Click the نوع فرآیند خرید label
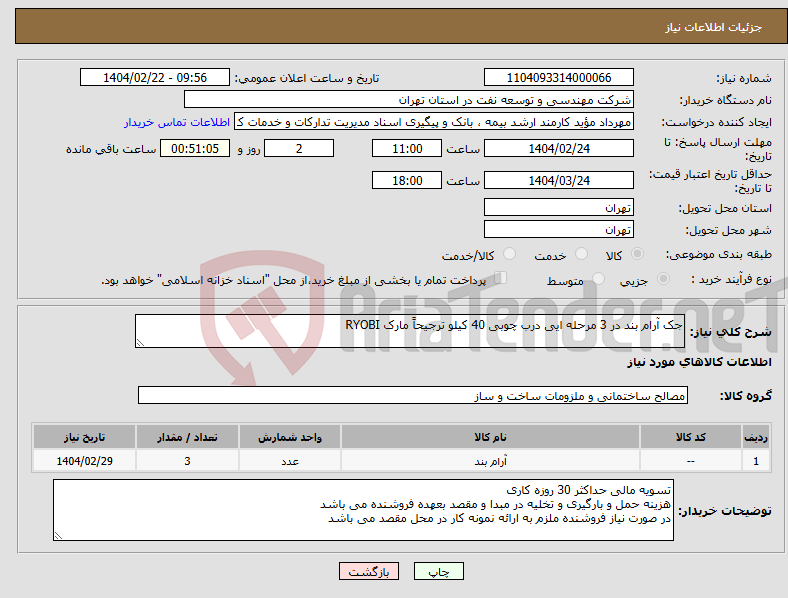The height and width of the screenshot is (598, 788). [x=732, y=279]
